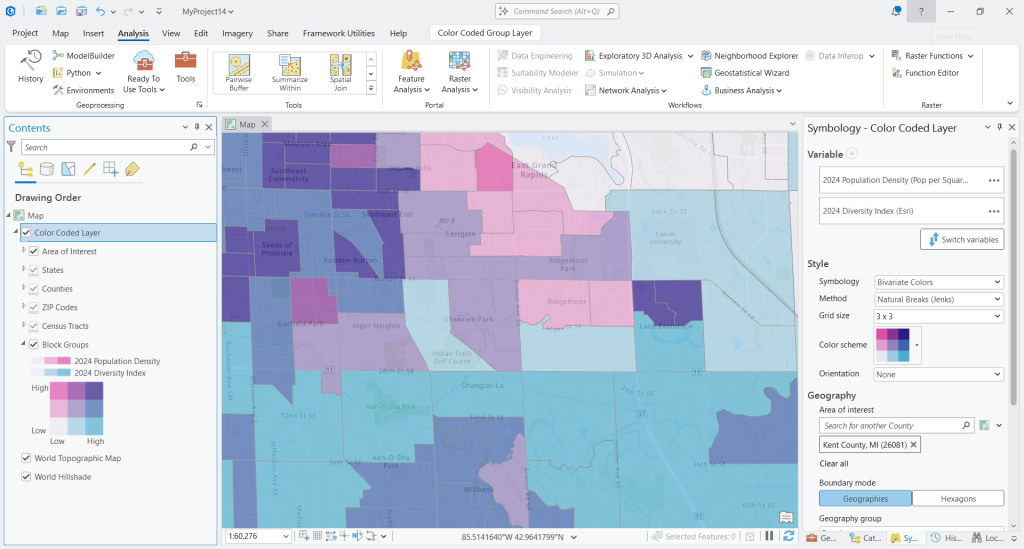Image resolution: width=1024 pixels, height=549 pixels.
Task: Select the Summarize Within tool
Action: pyautogui.click(x=290, y=72)
